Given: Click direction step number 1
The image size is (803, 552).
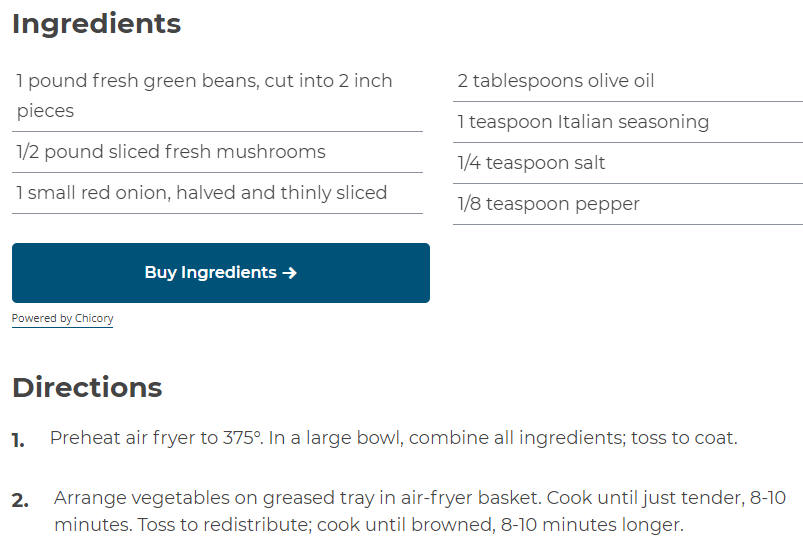Looking at the screenshot, I should [18, 440].
